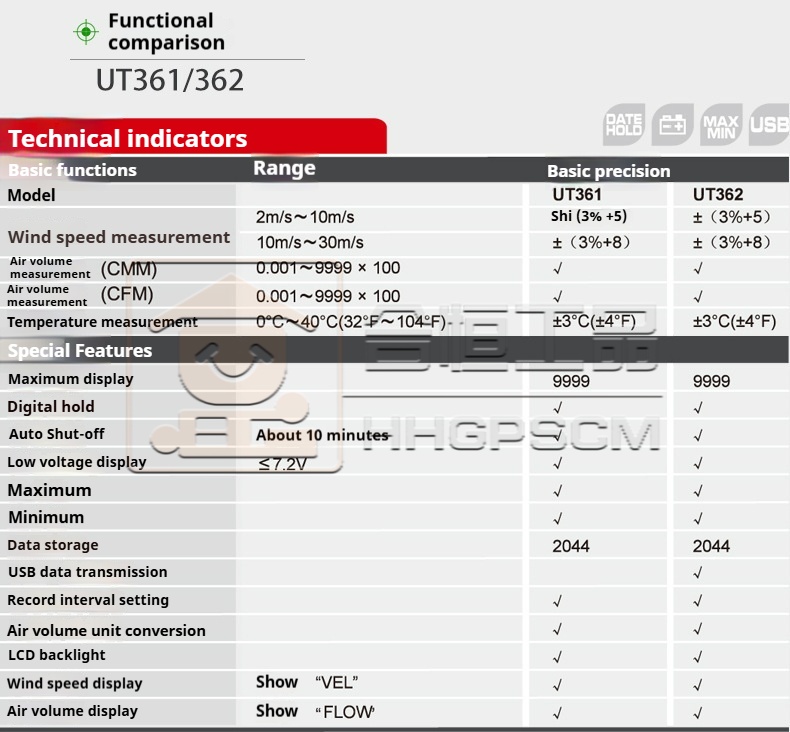This screenshot has height=732, width=790.
Task: Click the UT361/362 title text
Action: click(170, 80)
